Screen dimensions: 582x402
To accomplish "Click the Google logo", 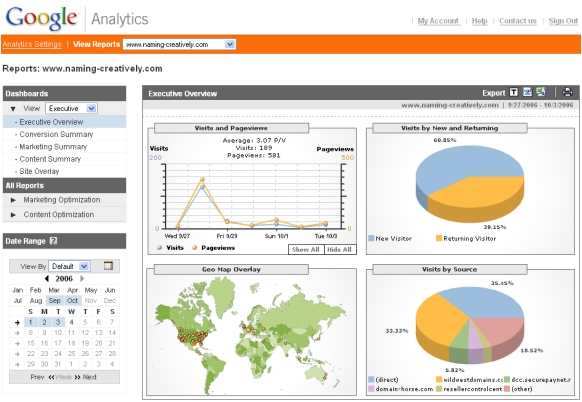I will [x=42, y=19].
